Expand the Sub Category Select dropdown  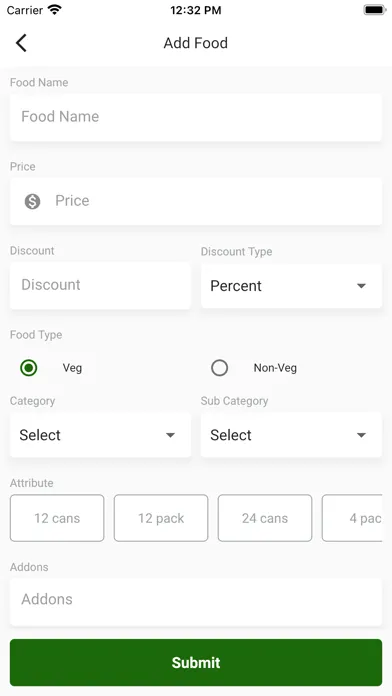291,435
